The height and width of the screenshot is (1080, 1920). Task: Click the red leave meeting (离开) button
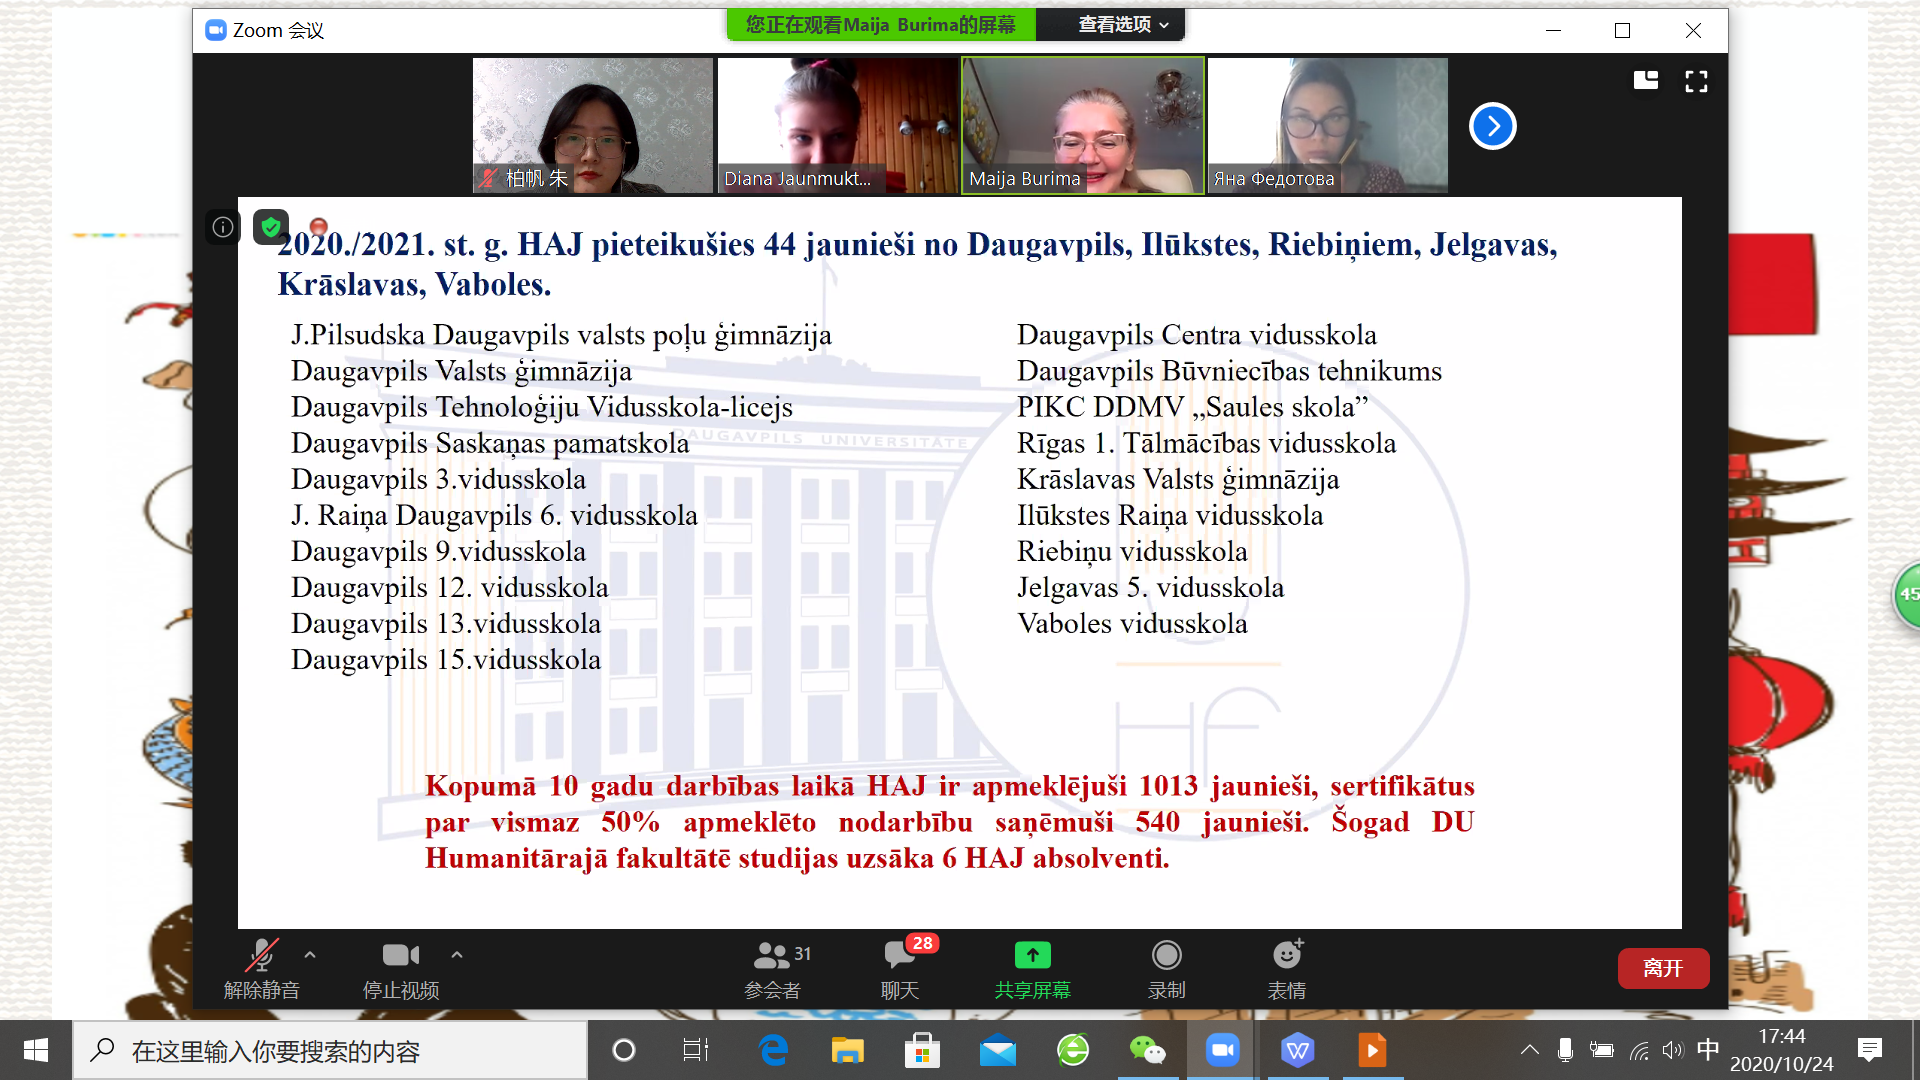(1662, 968)
